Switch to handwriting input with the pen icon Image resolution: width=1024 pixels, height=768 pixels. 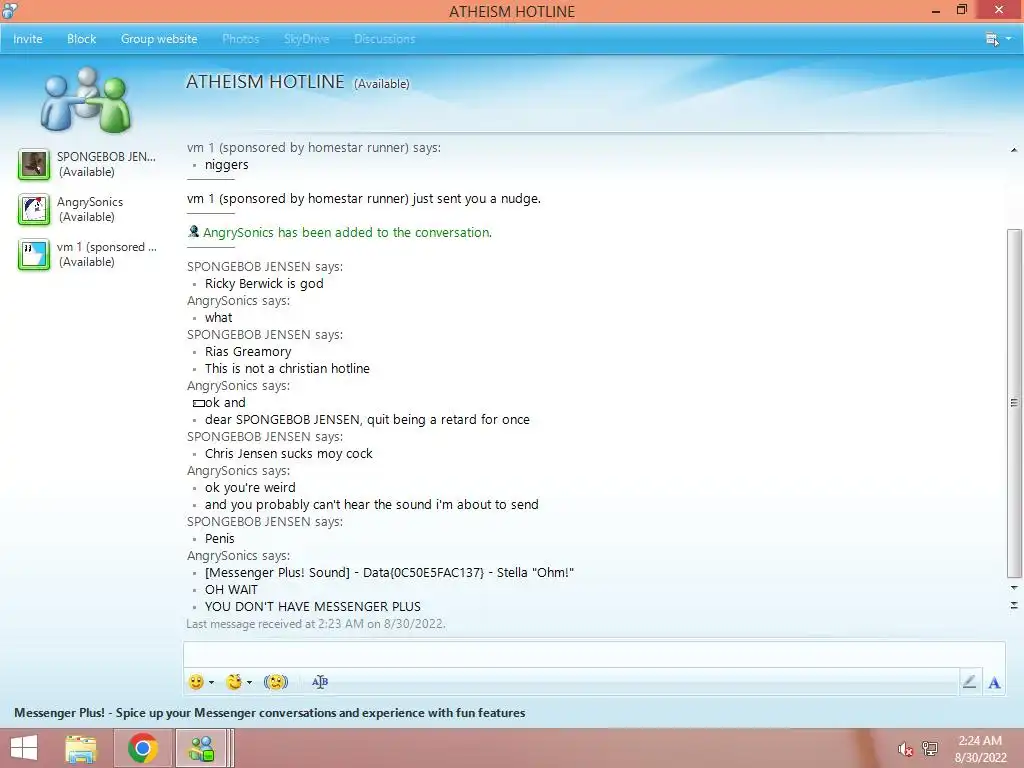coord(970,682)
